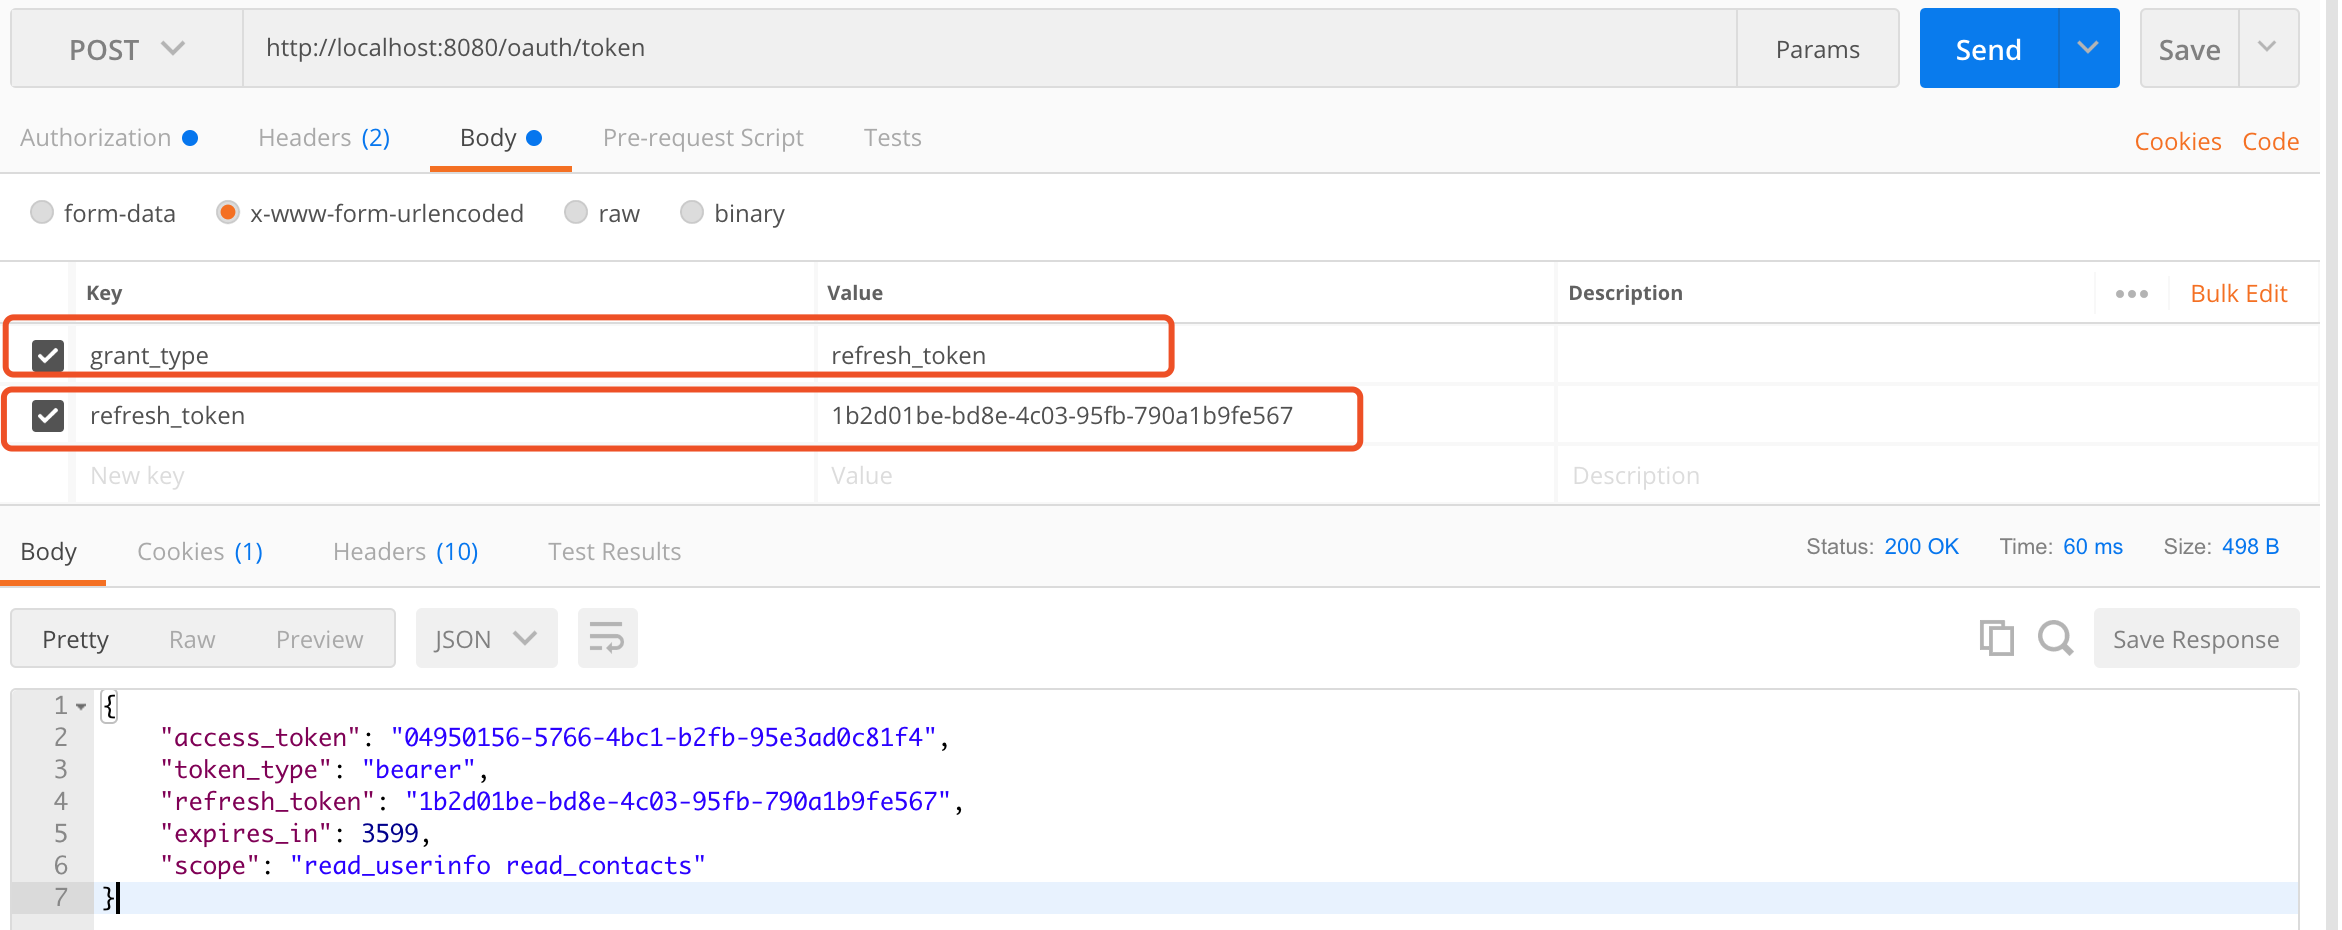Click the request URL input field
2342x930 pixels.
tap(988, 48)
